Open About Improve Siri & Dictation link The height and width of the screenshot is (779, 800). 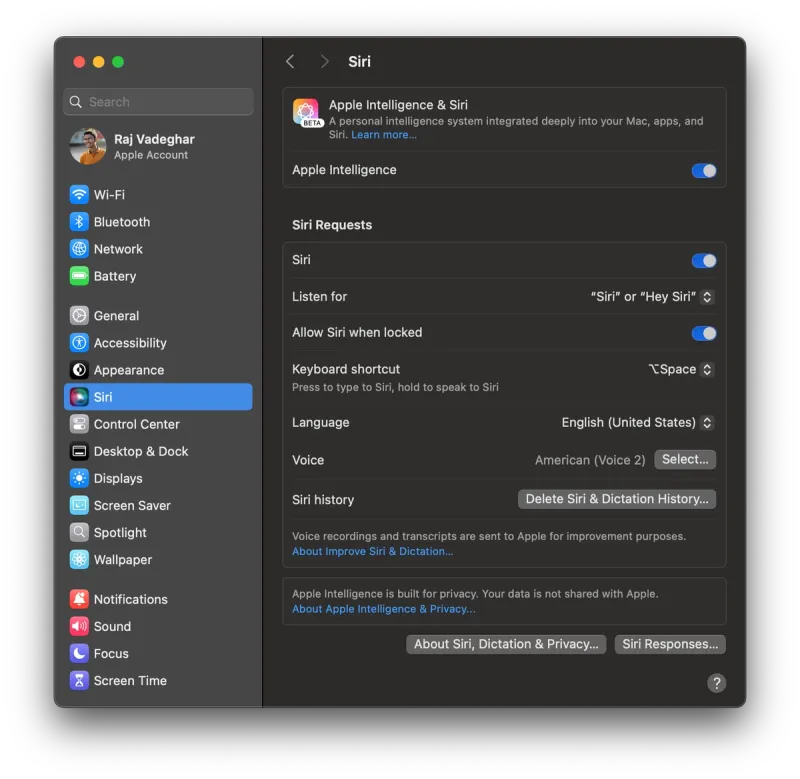pyautogui.click(x=372, y=551)
